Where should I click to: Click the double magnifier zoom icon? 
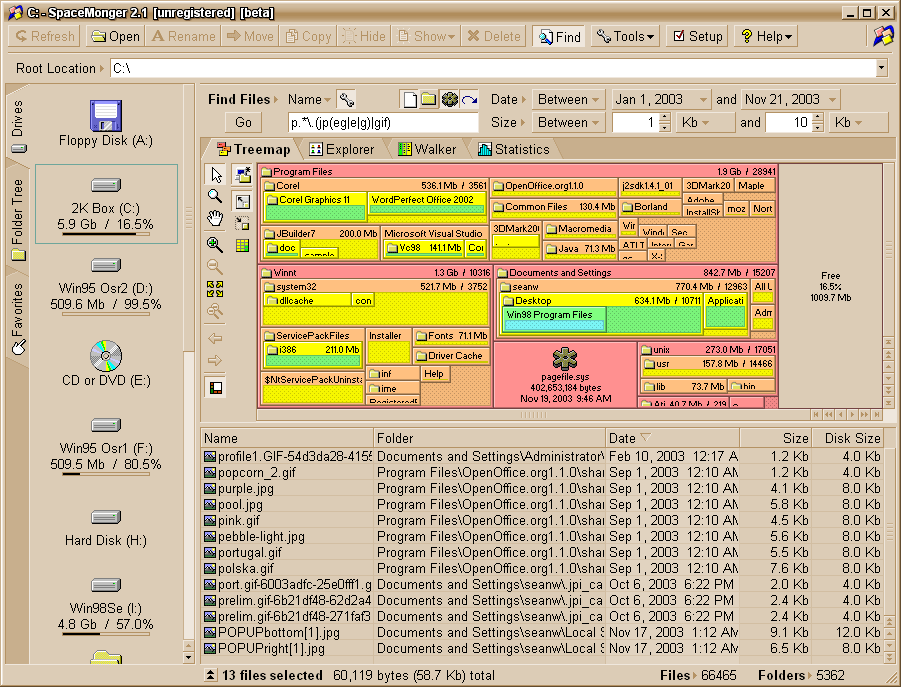[215, 311]
